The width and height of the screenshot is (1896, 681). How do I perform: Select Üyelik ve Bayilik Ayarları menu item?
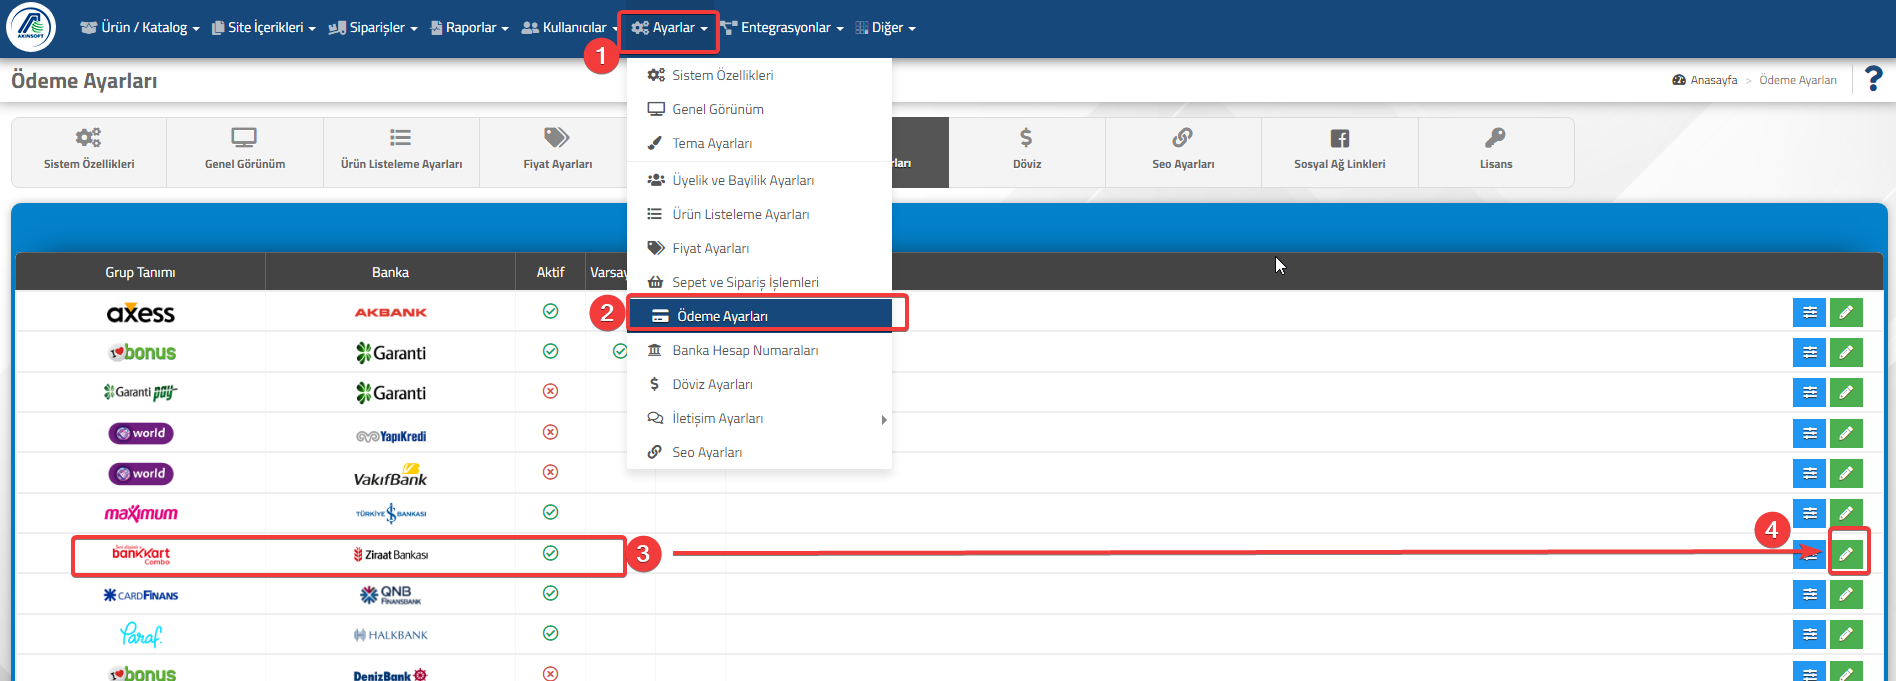pos(759,181)
